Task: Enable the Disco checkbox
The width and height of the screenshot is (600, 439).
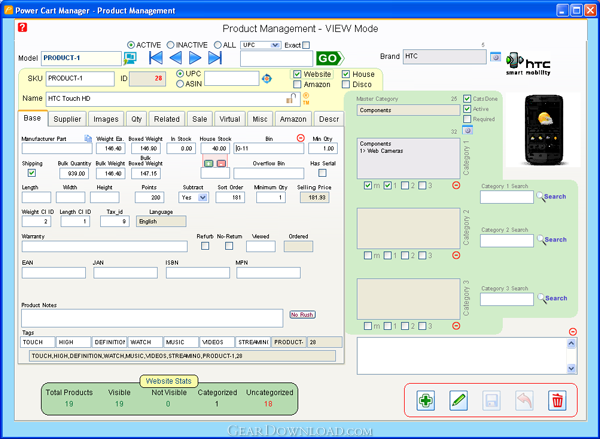Action: [x=346, y=84]
